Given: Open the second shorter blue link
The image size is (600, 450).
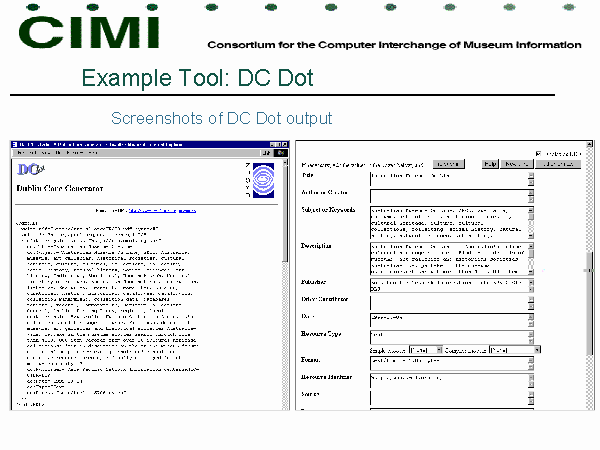Looking at the screenshot, I should 187,211.
